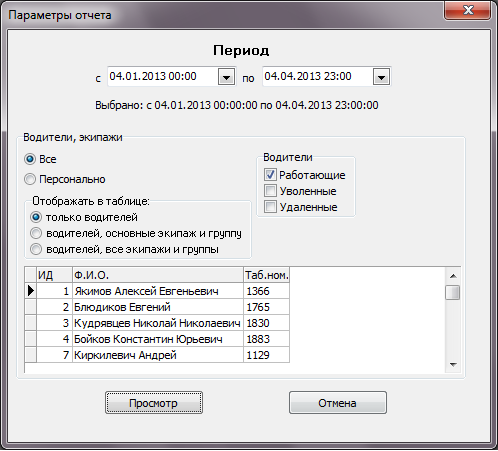Click the 'Таб.ном.' column header

click(x=267, y=275)
